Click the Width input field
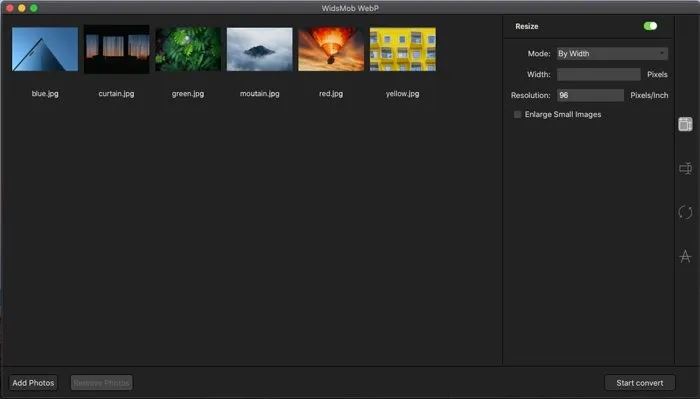This screenshot has height=399, width=700. (x=599, y=74)
